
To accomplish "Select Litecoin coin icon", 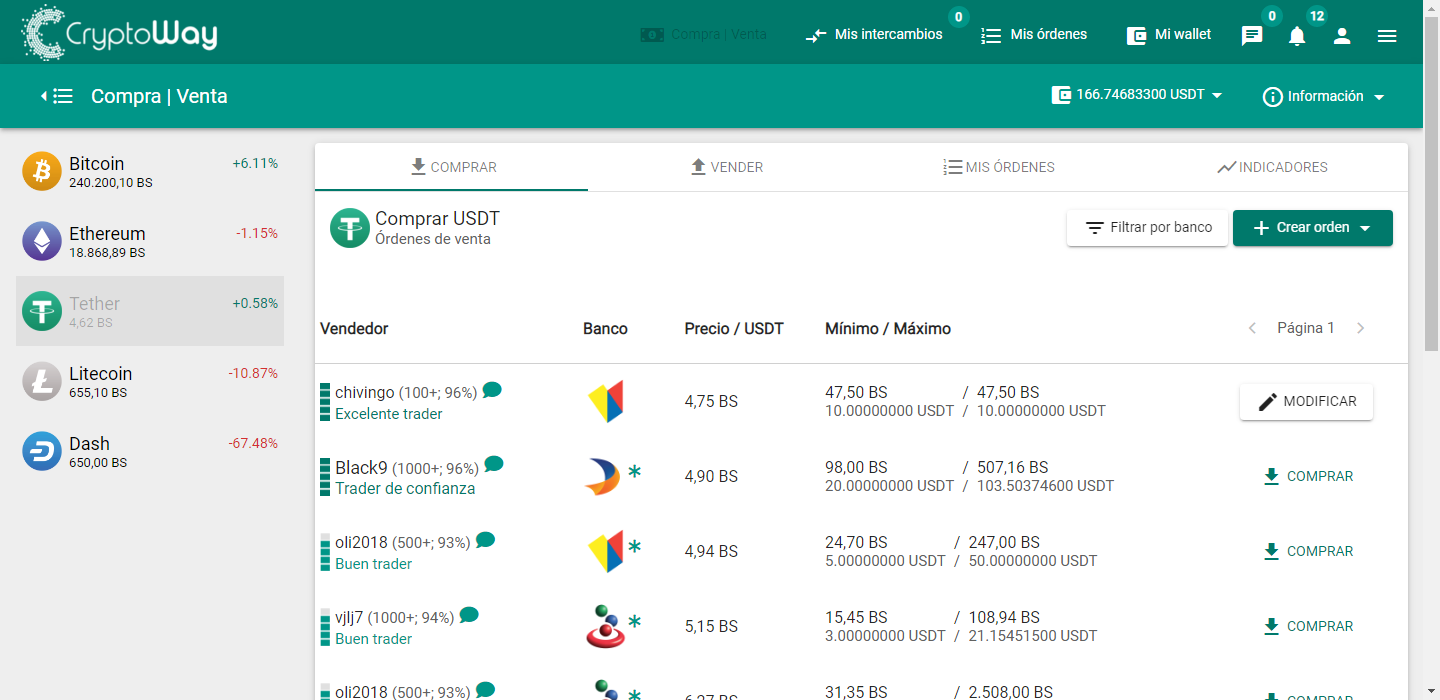I will click(x=42, y=381).
